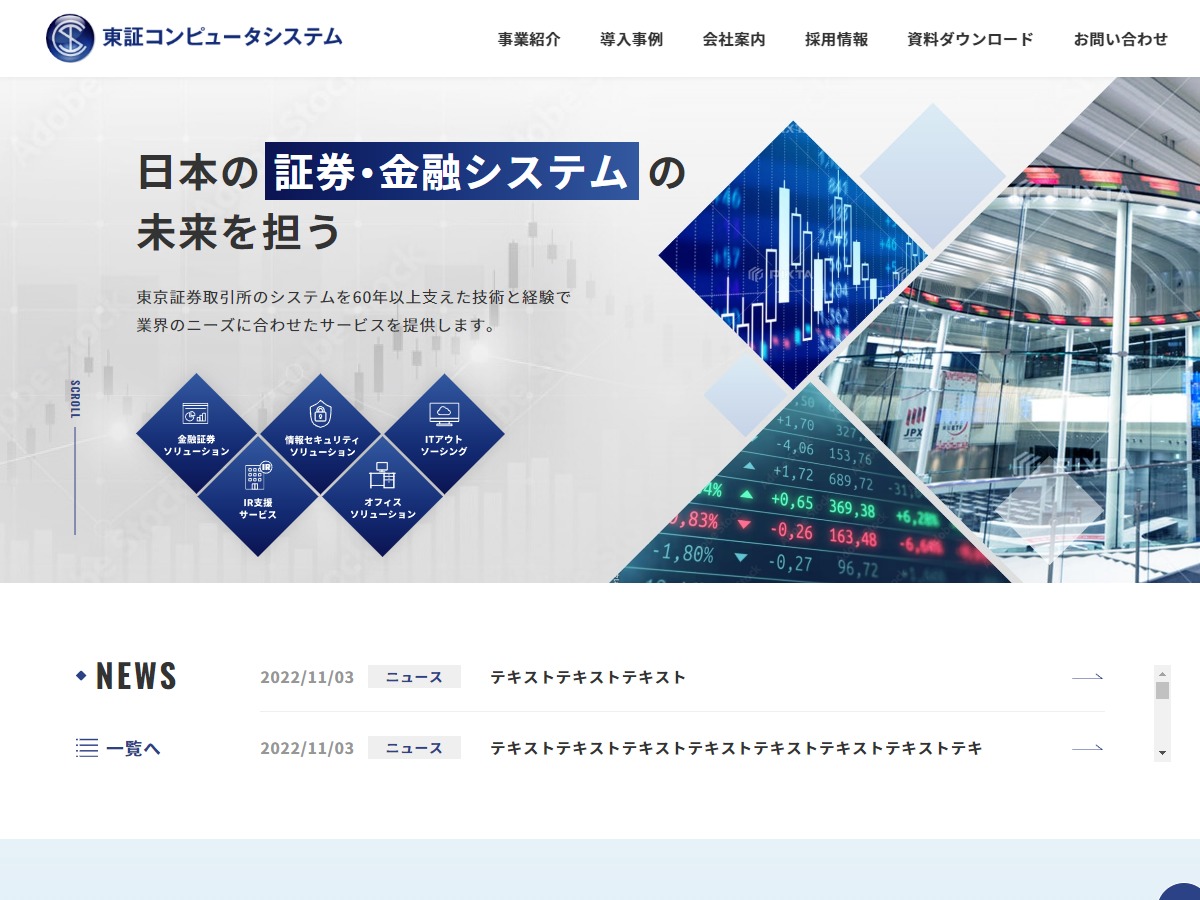Click the hero headline 証券・金融システム
This screenshot has width=1200, height=900.
[x=452, y=171]
